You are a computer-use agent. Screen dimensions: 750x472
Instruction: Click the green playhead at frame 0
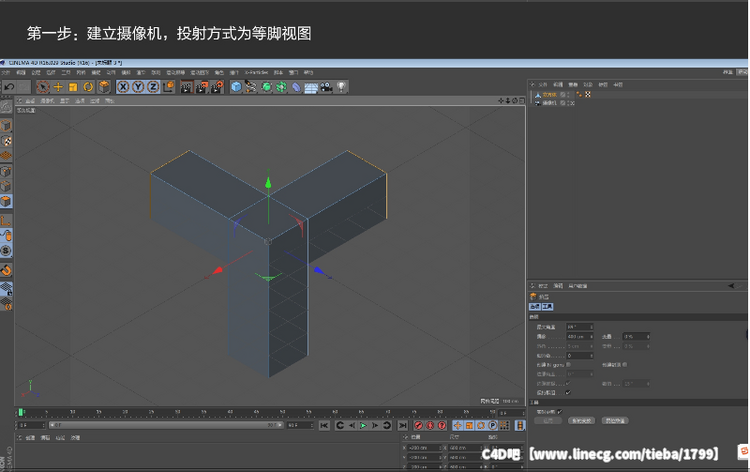(21, 412)
